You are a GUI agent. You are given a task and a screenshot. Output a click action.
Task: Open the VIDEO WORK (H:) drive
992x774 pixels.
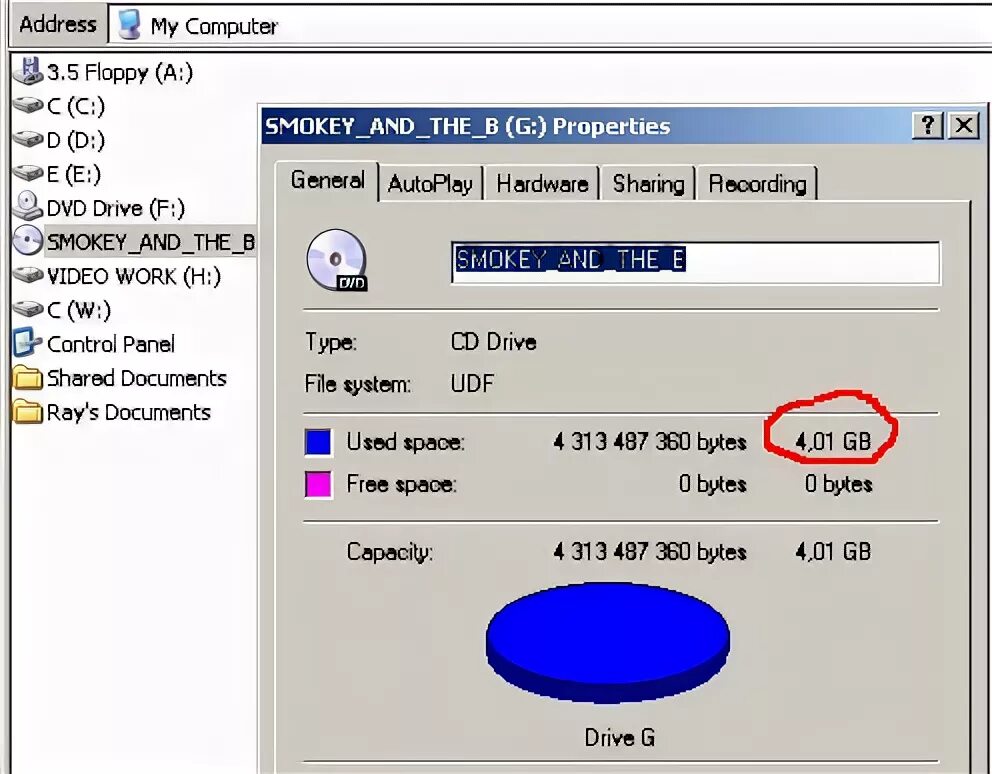[x=125, y=276]
